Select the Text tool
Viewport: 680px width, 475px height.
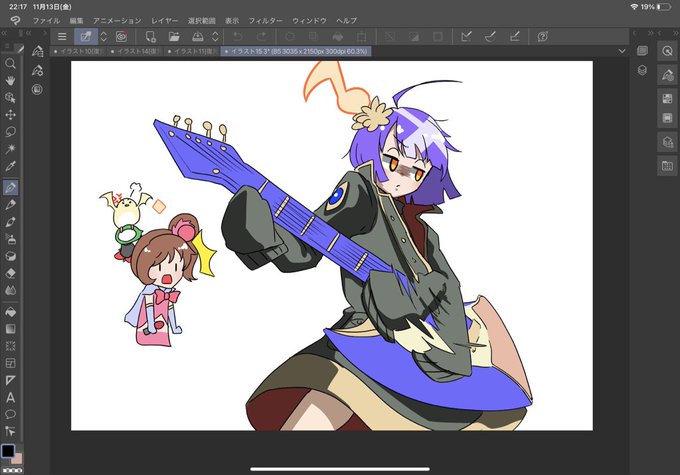pyautogui.click(x=10, y=397)
